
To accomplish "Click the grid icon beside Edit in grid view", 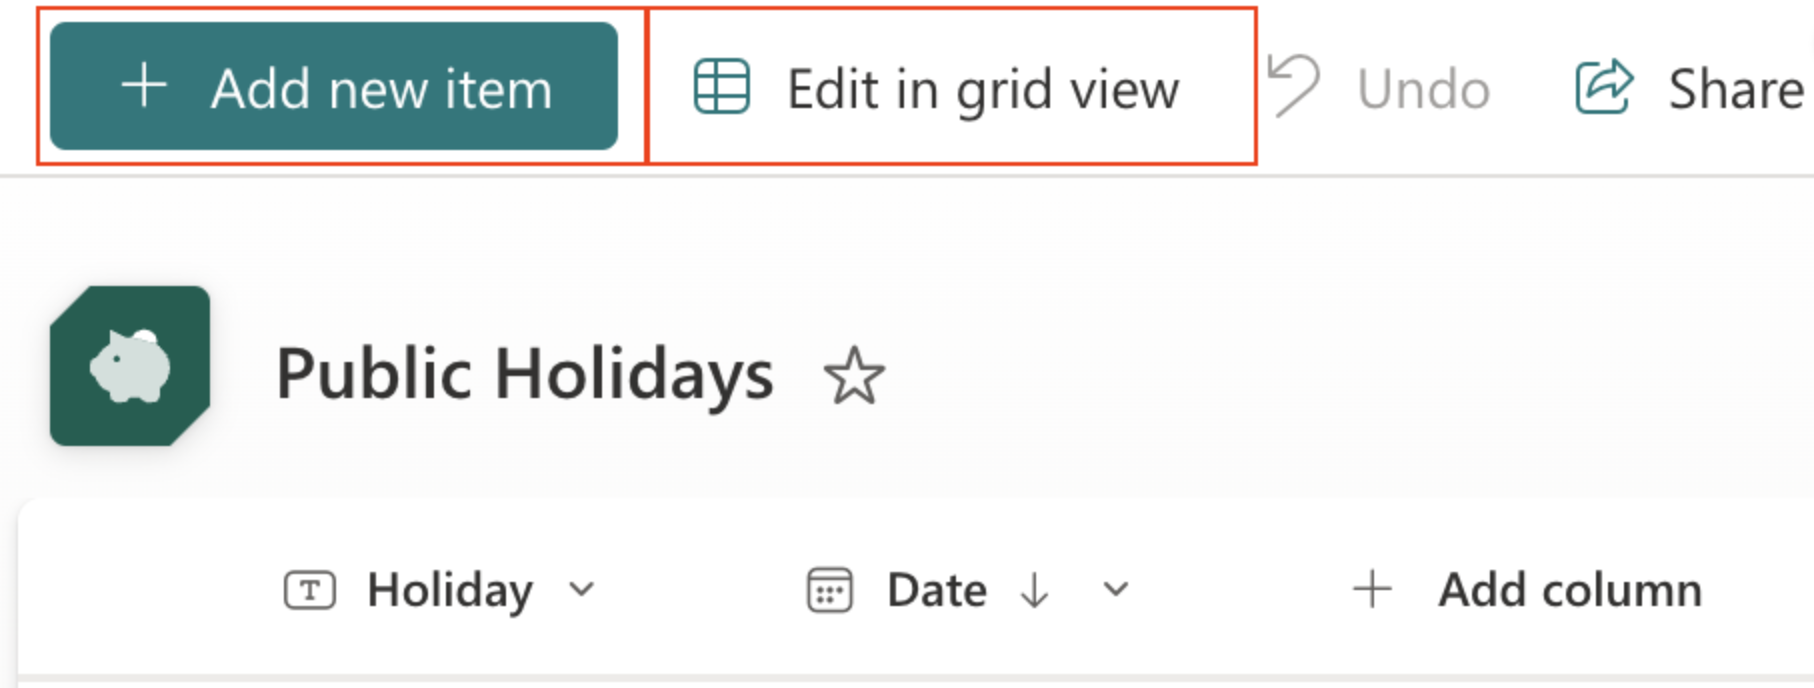I will 721,87.
